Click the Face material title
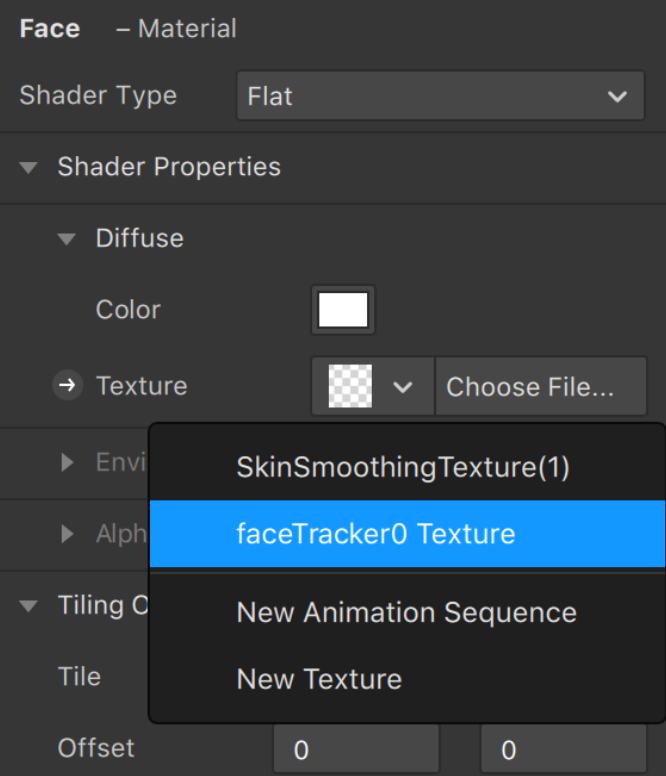This screenshot has height=776, width=666. click(x=49, y=28)
